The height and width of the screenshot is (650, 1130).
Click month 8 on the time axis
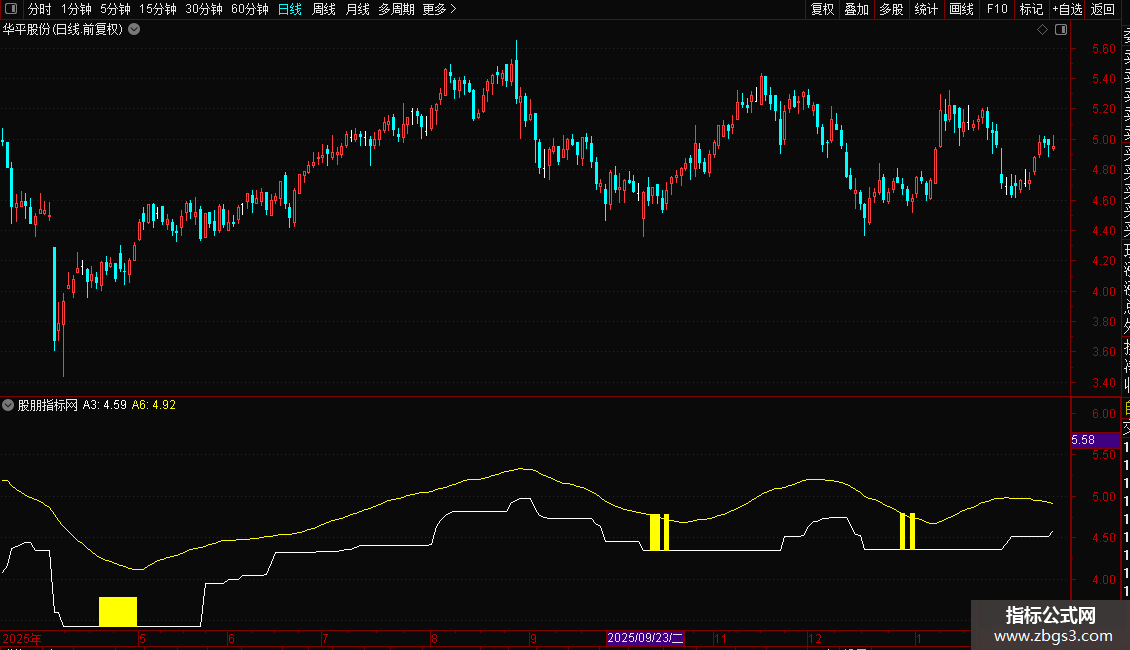click(x=435, y=638)
